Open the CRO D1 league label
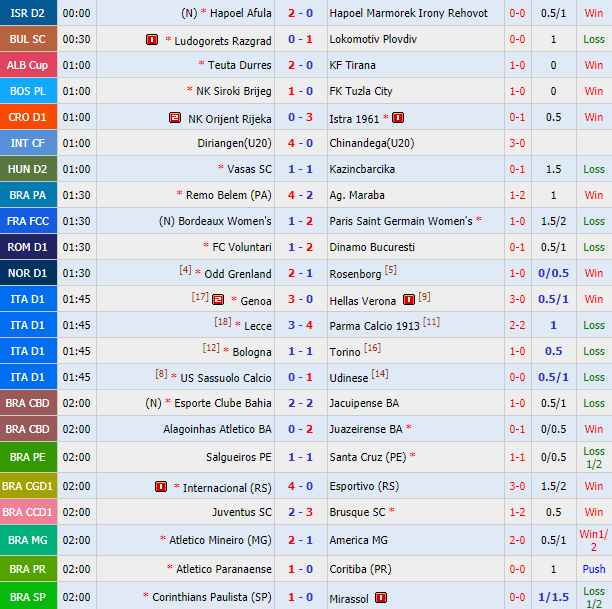Screen dimensions: 612x609 (x=28, y=117)
